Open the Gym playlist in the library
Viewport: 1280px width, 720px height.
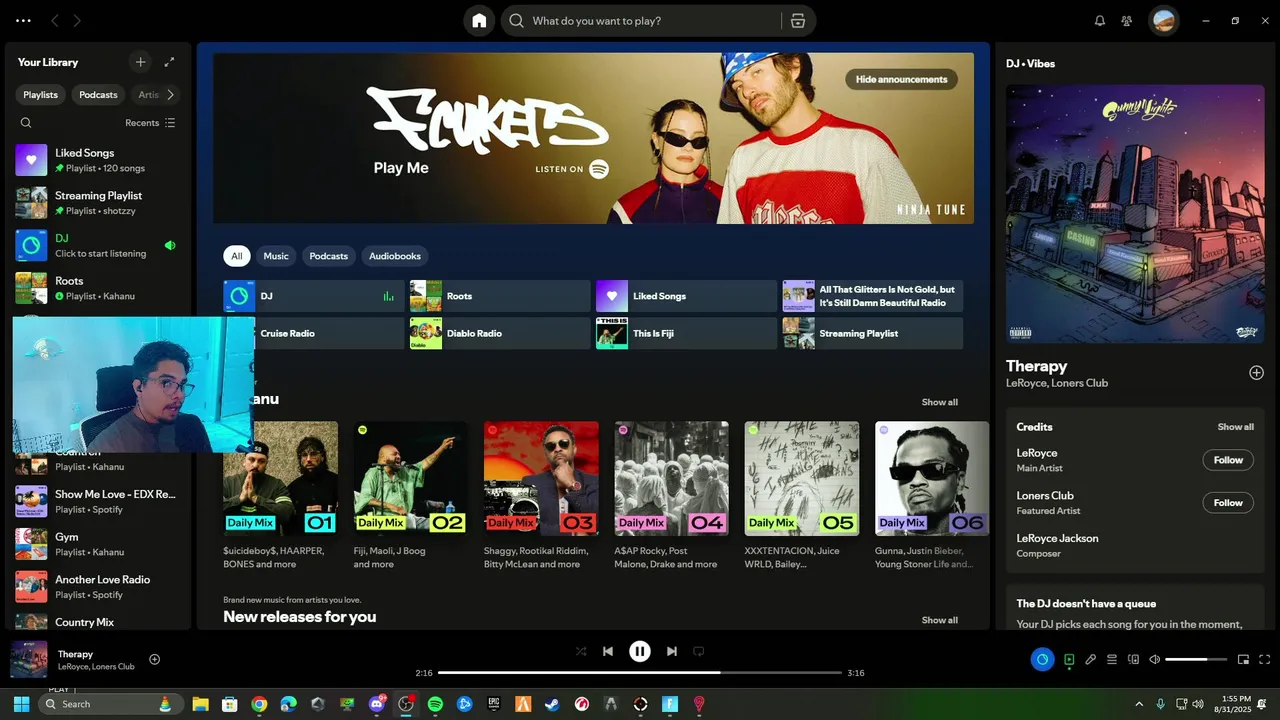98,544
